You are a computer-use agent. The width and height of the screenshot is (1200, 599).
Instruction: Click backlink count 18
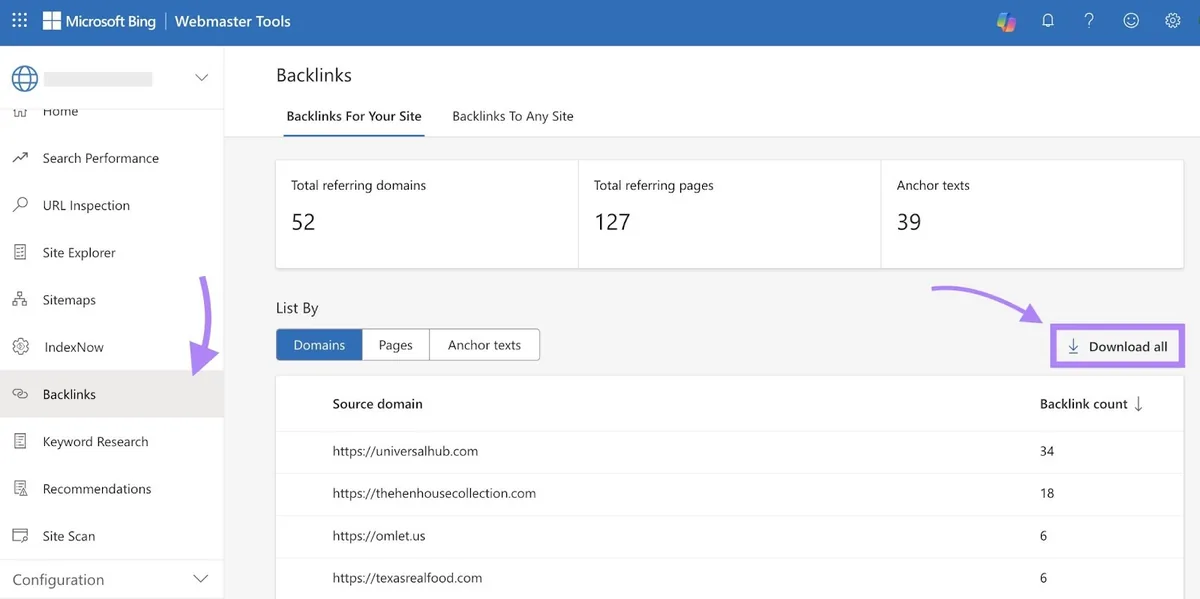1047,493
